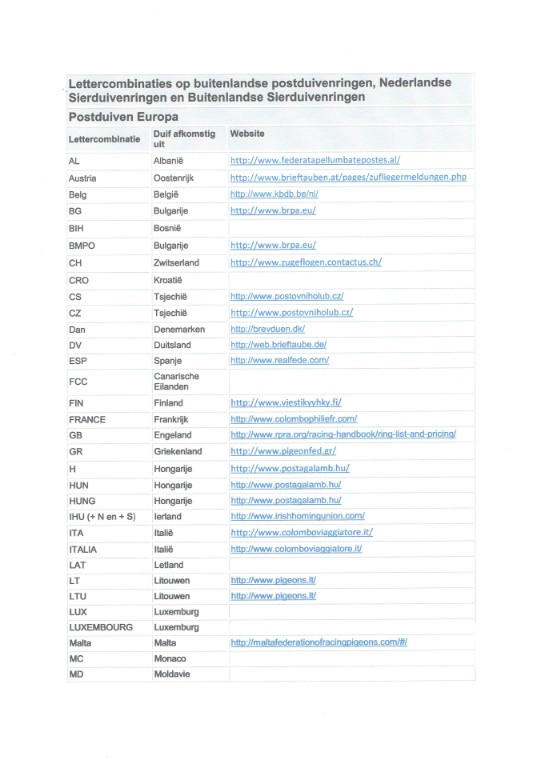This screenshot has width=541, height=768.
Task: Follow the Frankrijk colombophiliefr.com link
Action: pyautogui.click(x=294, y=419)
